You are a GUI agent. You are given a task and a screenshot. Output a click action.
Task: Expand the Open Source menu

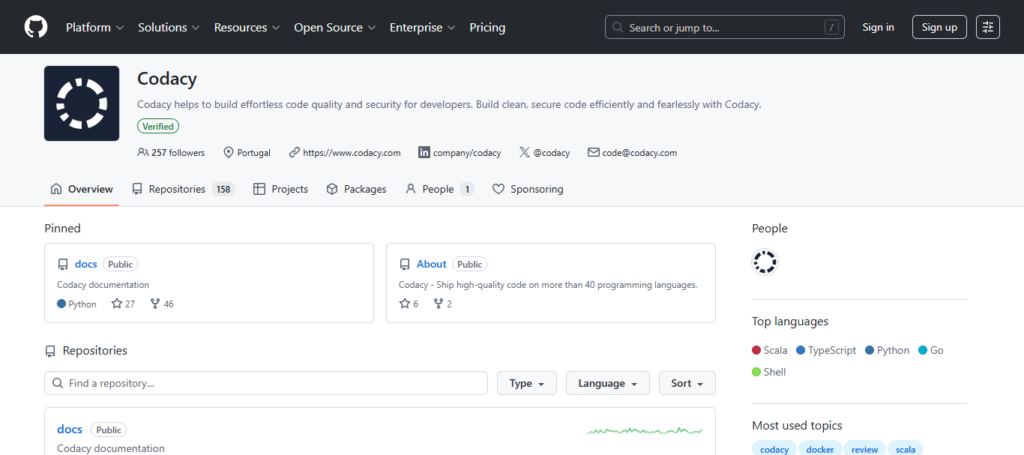tap(335, 27)
